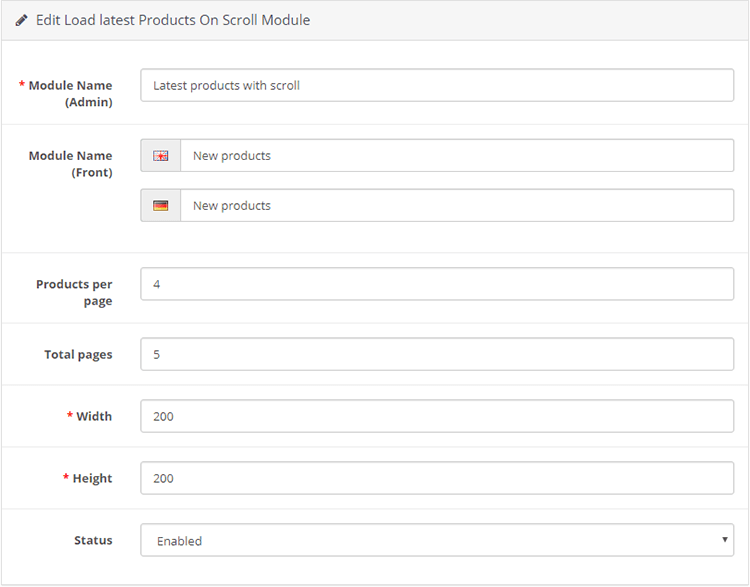The image size is (750, 587).
Task: Click the Total pages label
Action: coord(78,354)
